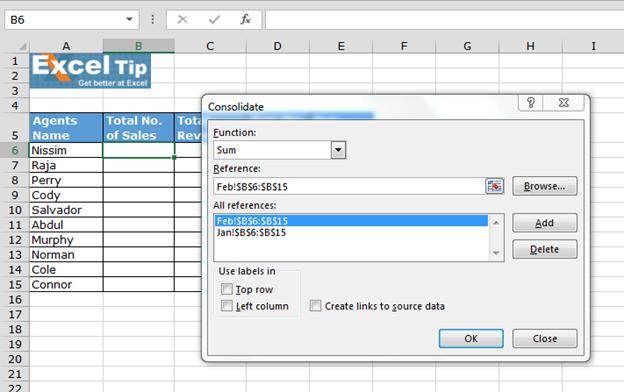The height and width of the screenshot is (392, 624).
Task: Click the Excel Tip logo image
Action: pyautogui.click(x=90, y=71)
